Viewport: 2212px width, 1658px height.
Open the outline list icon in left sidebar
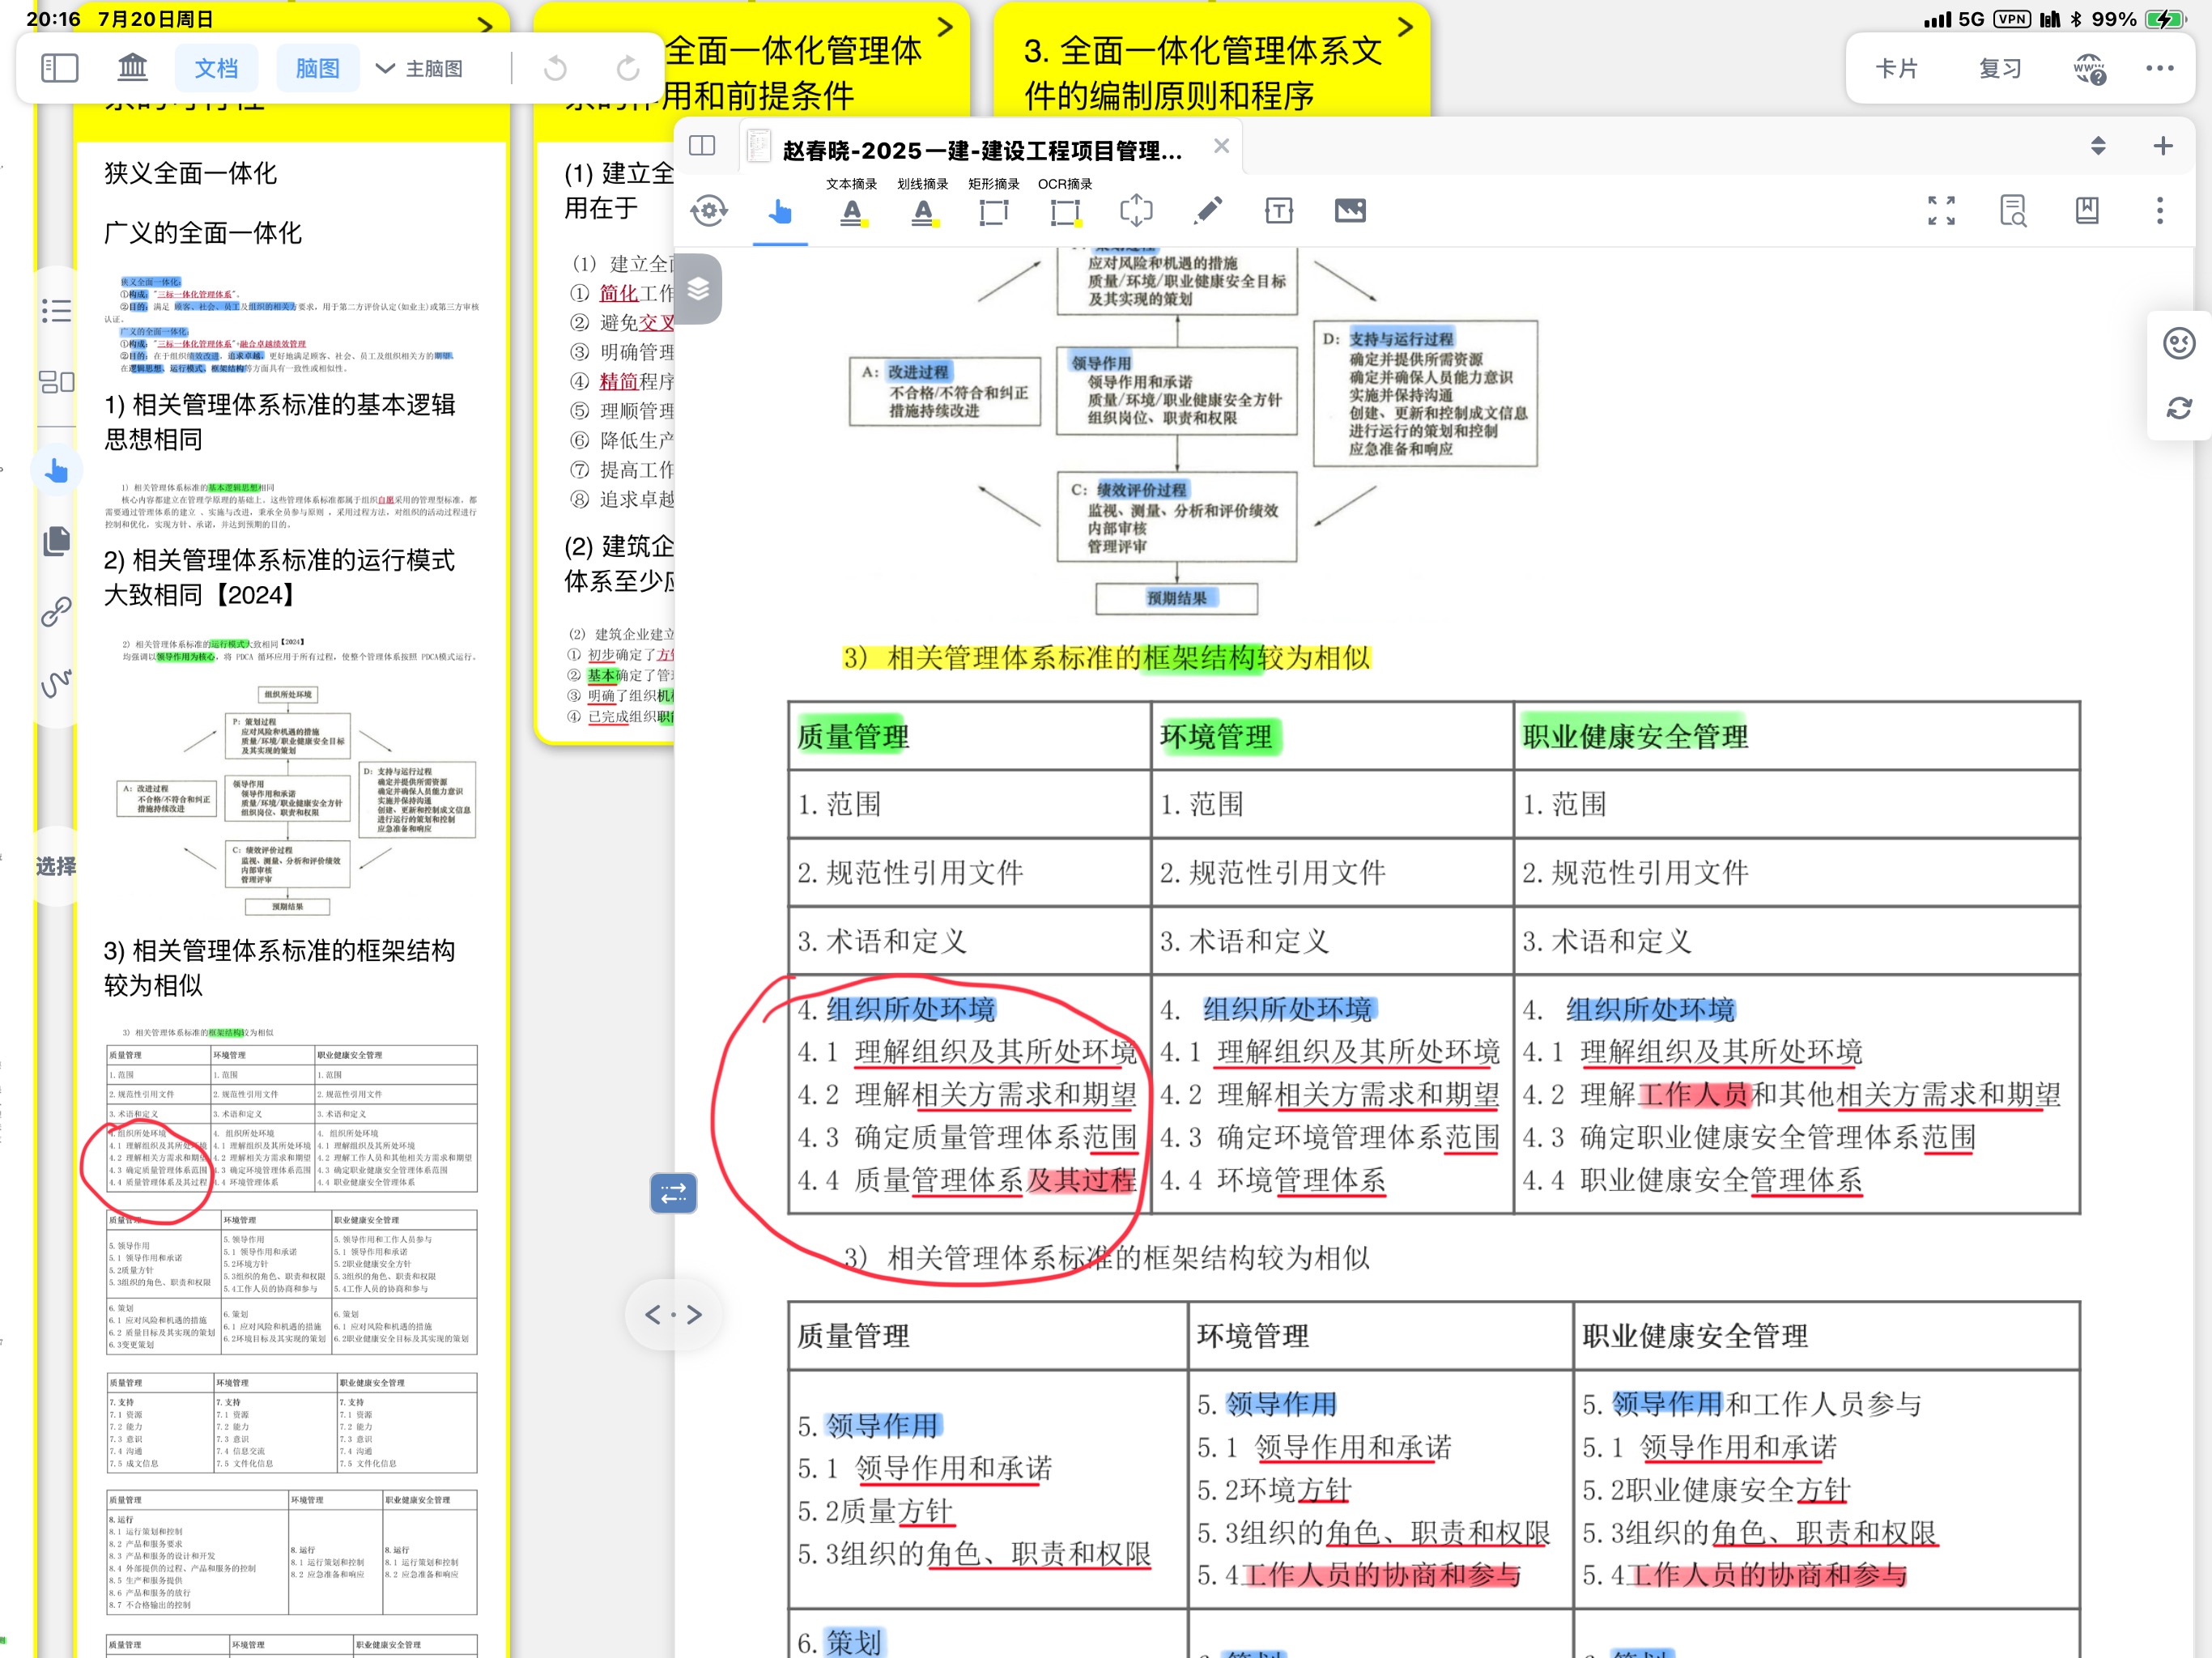(x=56, y=310)
